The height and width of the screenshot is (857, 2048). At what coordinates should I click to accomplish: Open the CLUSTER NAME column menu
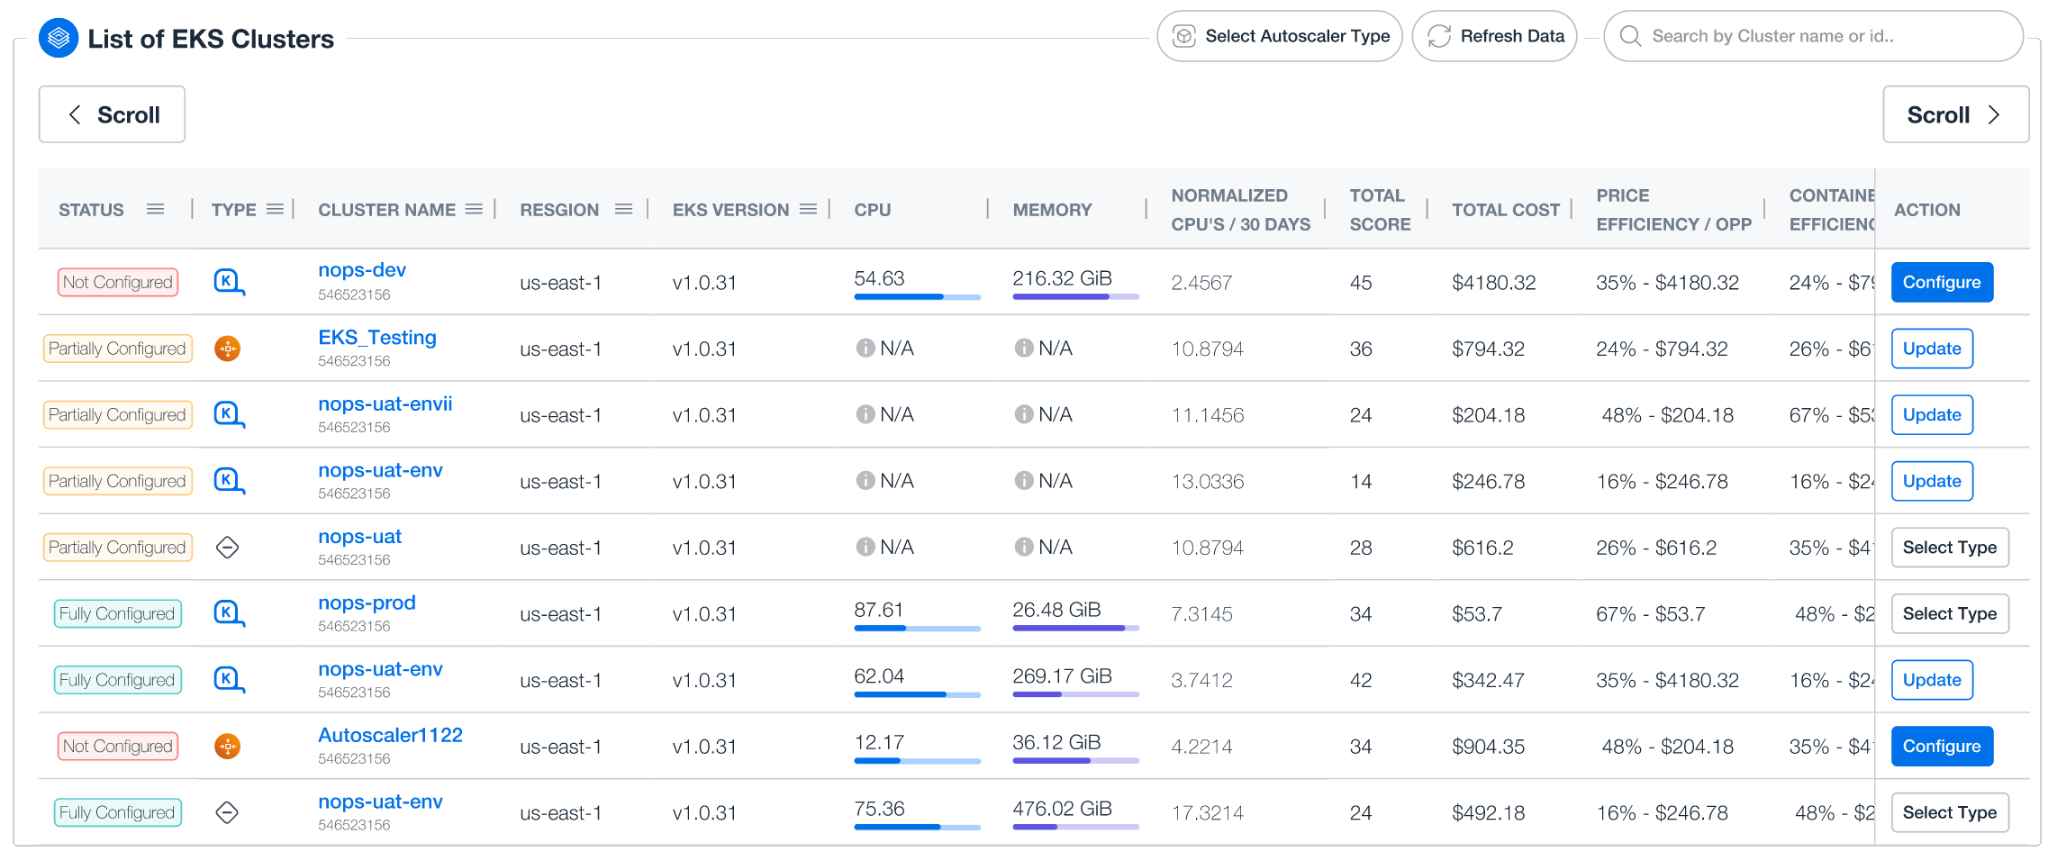coord(474,209)
